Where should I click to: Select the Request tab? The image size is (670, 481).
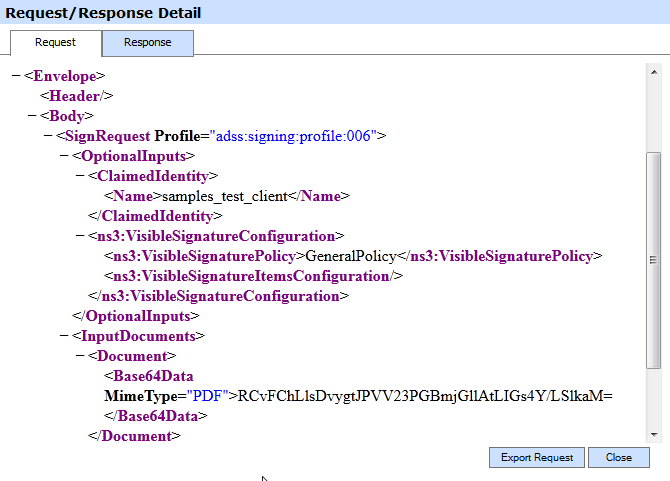click(x=55, y=43)
